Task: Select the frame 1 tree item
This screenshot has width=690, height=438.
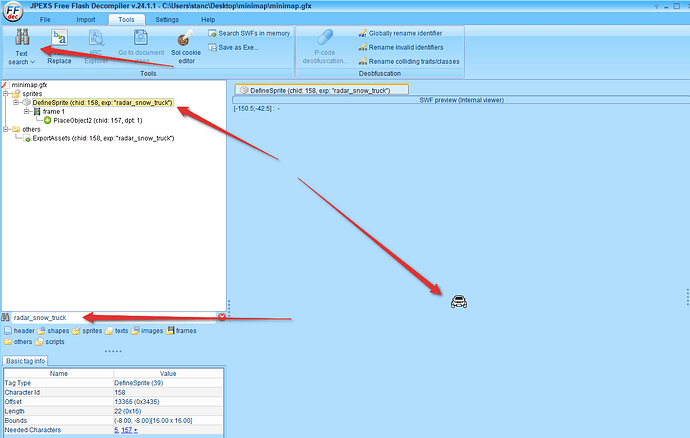Action: point(53,112)
